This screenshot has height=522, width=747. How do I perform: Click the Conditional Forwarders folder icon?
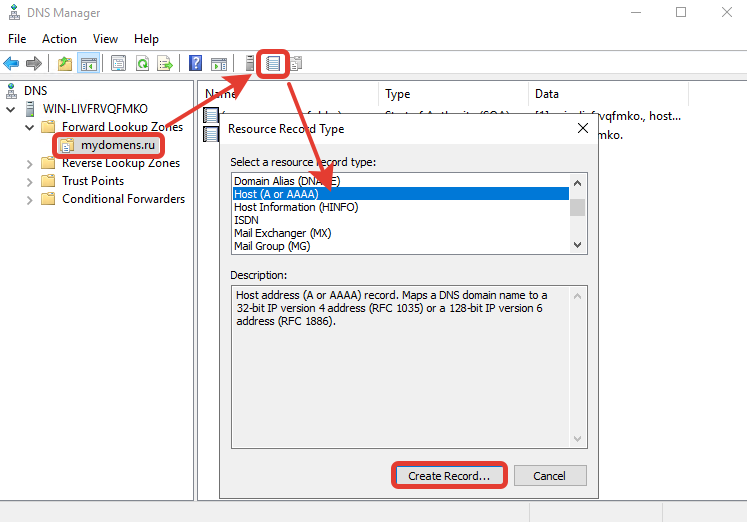click(x=48, y=199)
